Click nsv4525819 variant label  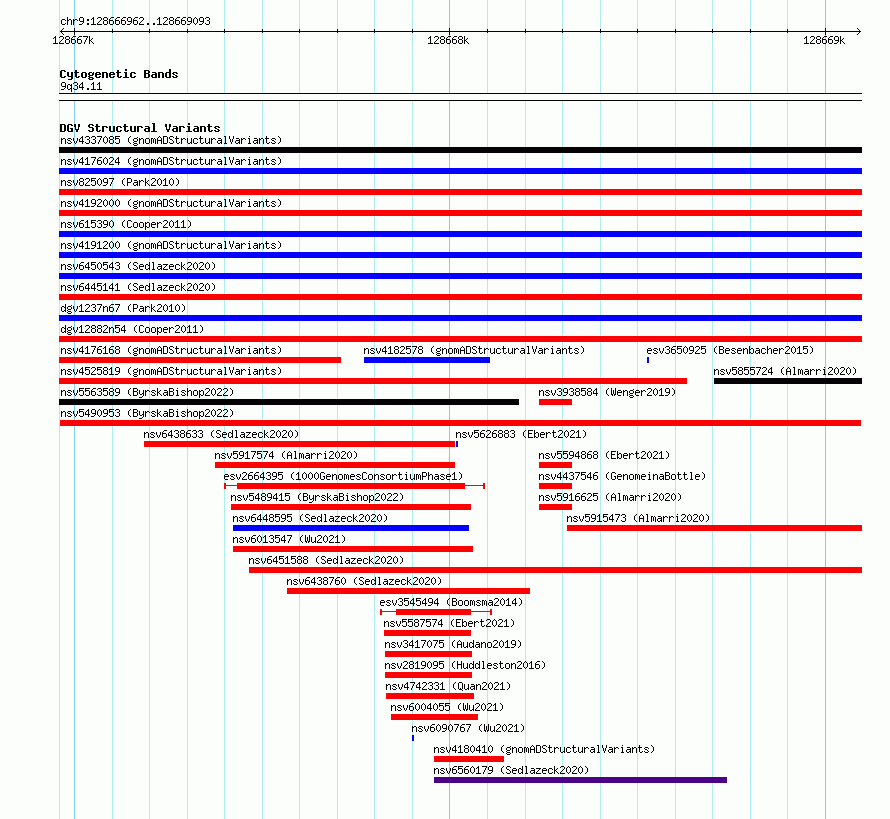pyautogui.click(x=171, y=371)
